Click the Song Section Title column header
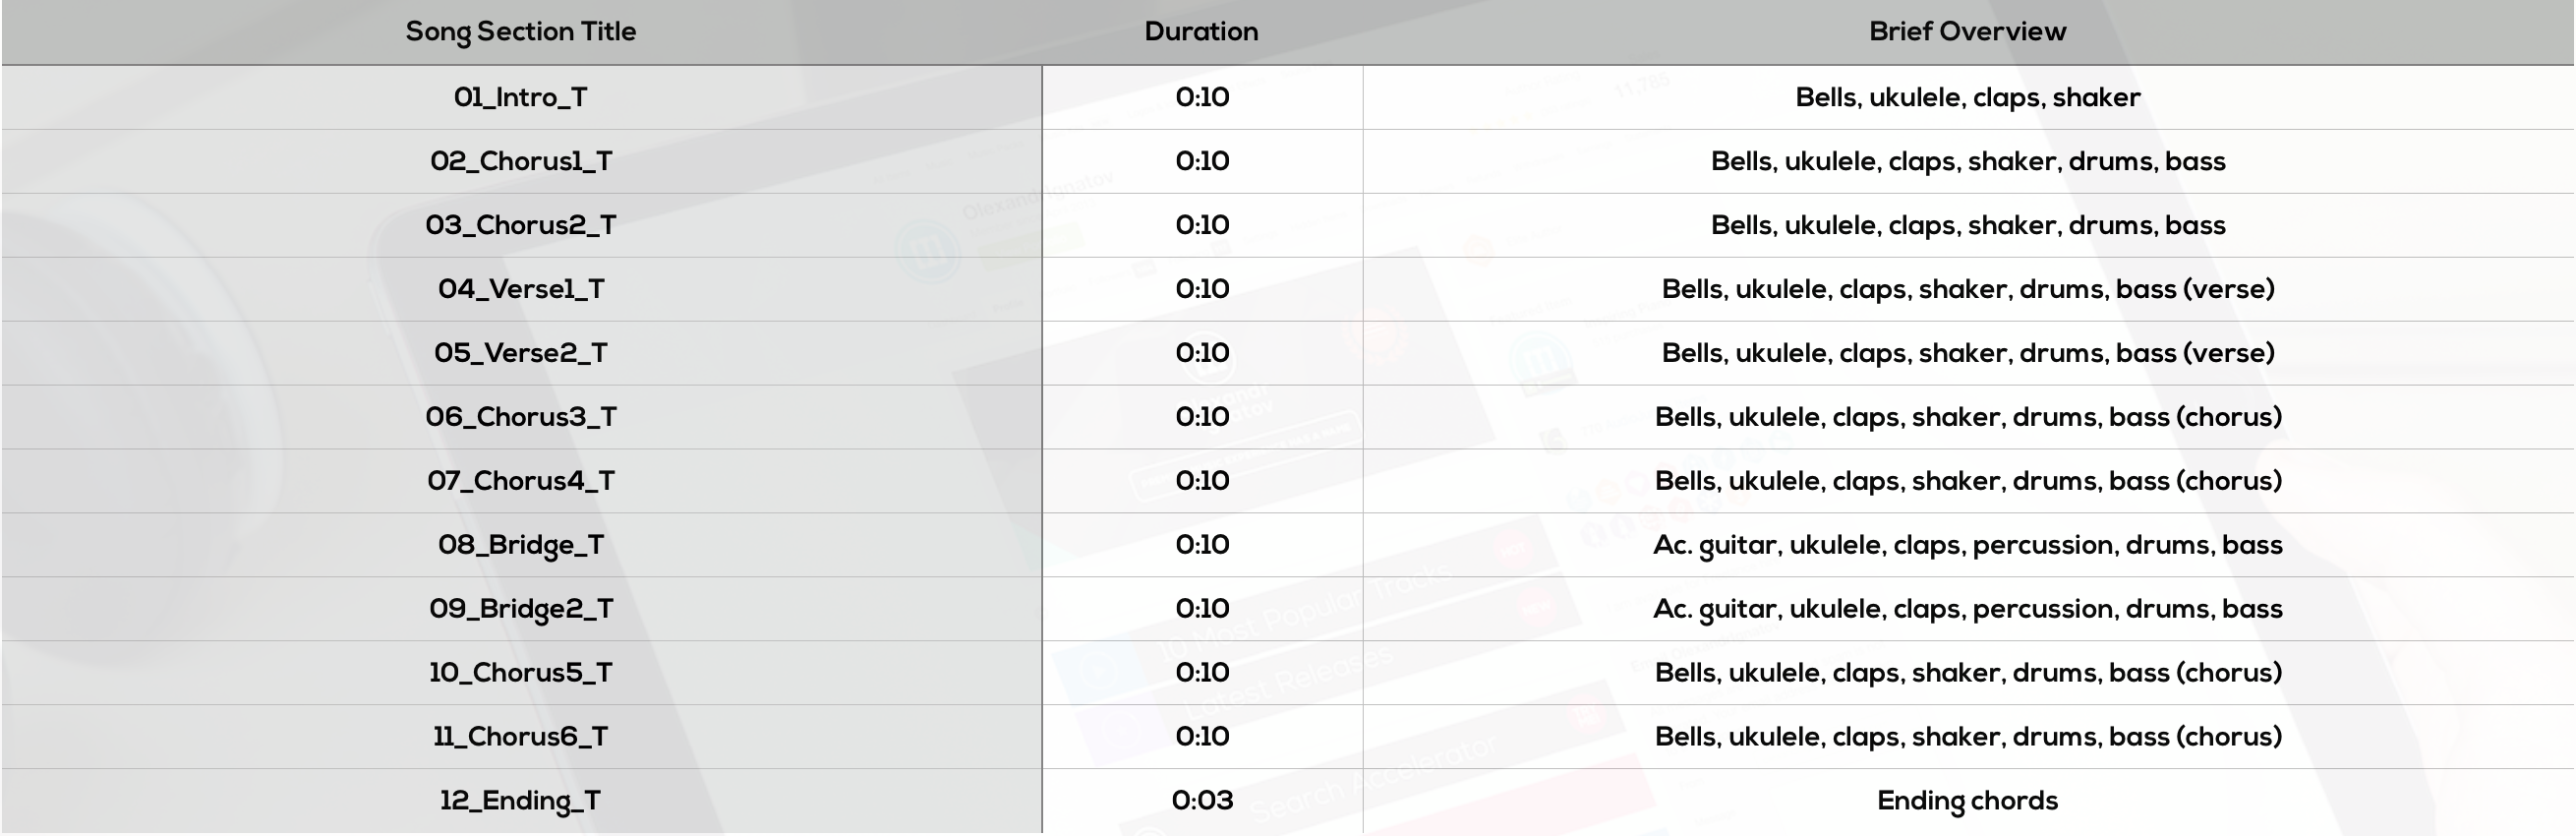This screenshot has height=836, width=2576. (520, 32)
